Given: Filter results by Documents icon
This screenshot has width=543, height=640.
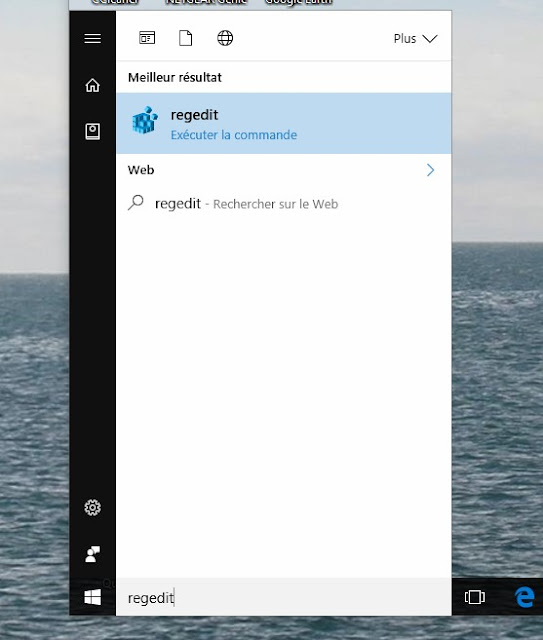Looking at the screenshot, I should click(185, 38).
